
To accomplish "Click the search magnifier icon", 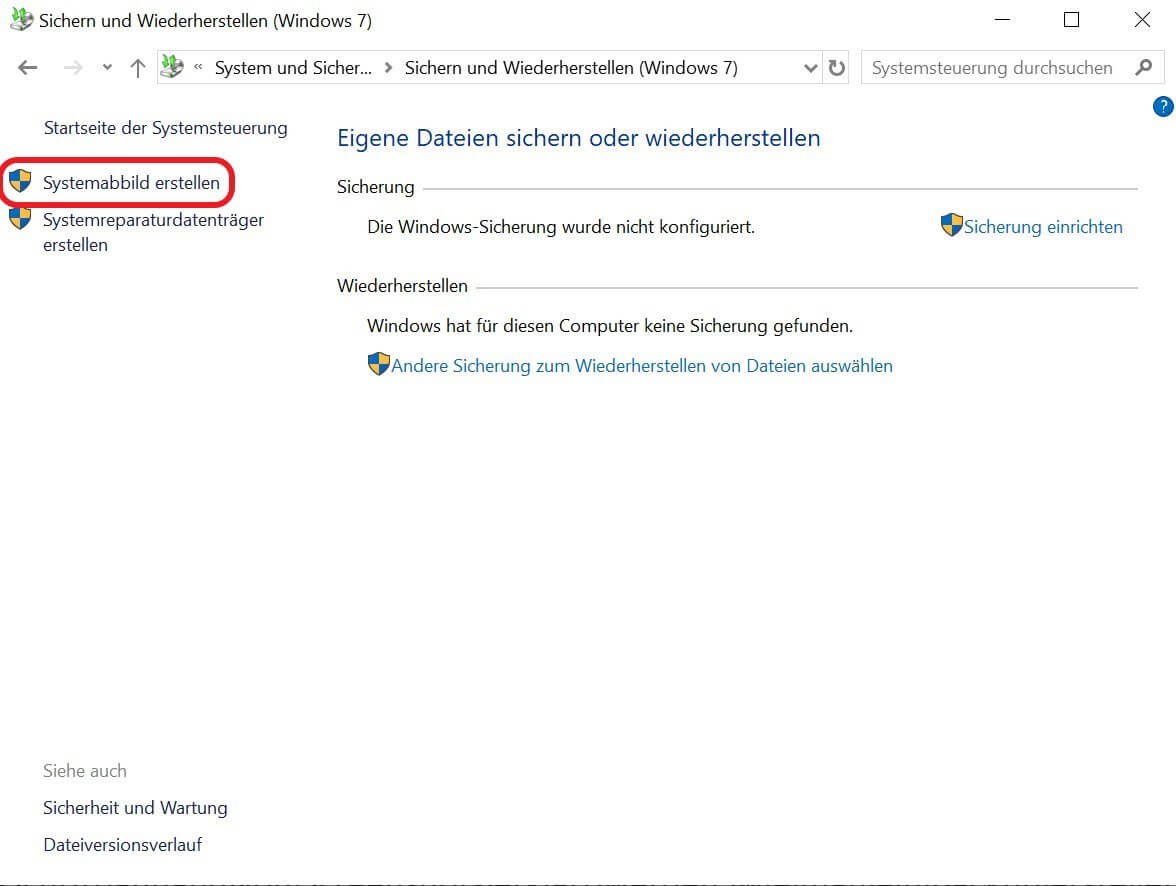I will (1144, 68).
